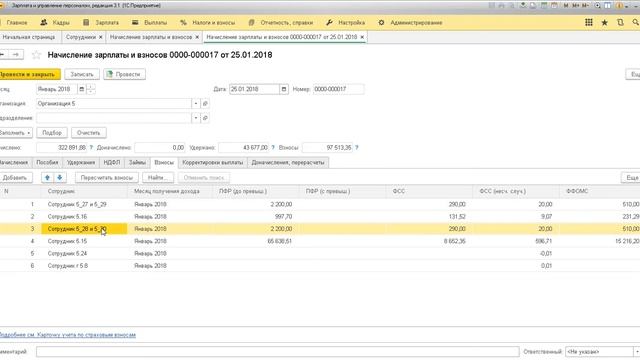The height and width of the screenshot is (360, 640).
Task: Move row down with blue down arrow
Action: pos(60,178)
